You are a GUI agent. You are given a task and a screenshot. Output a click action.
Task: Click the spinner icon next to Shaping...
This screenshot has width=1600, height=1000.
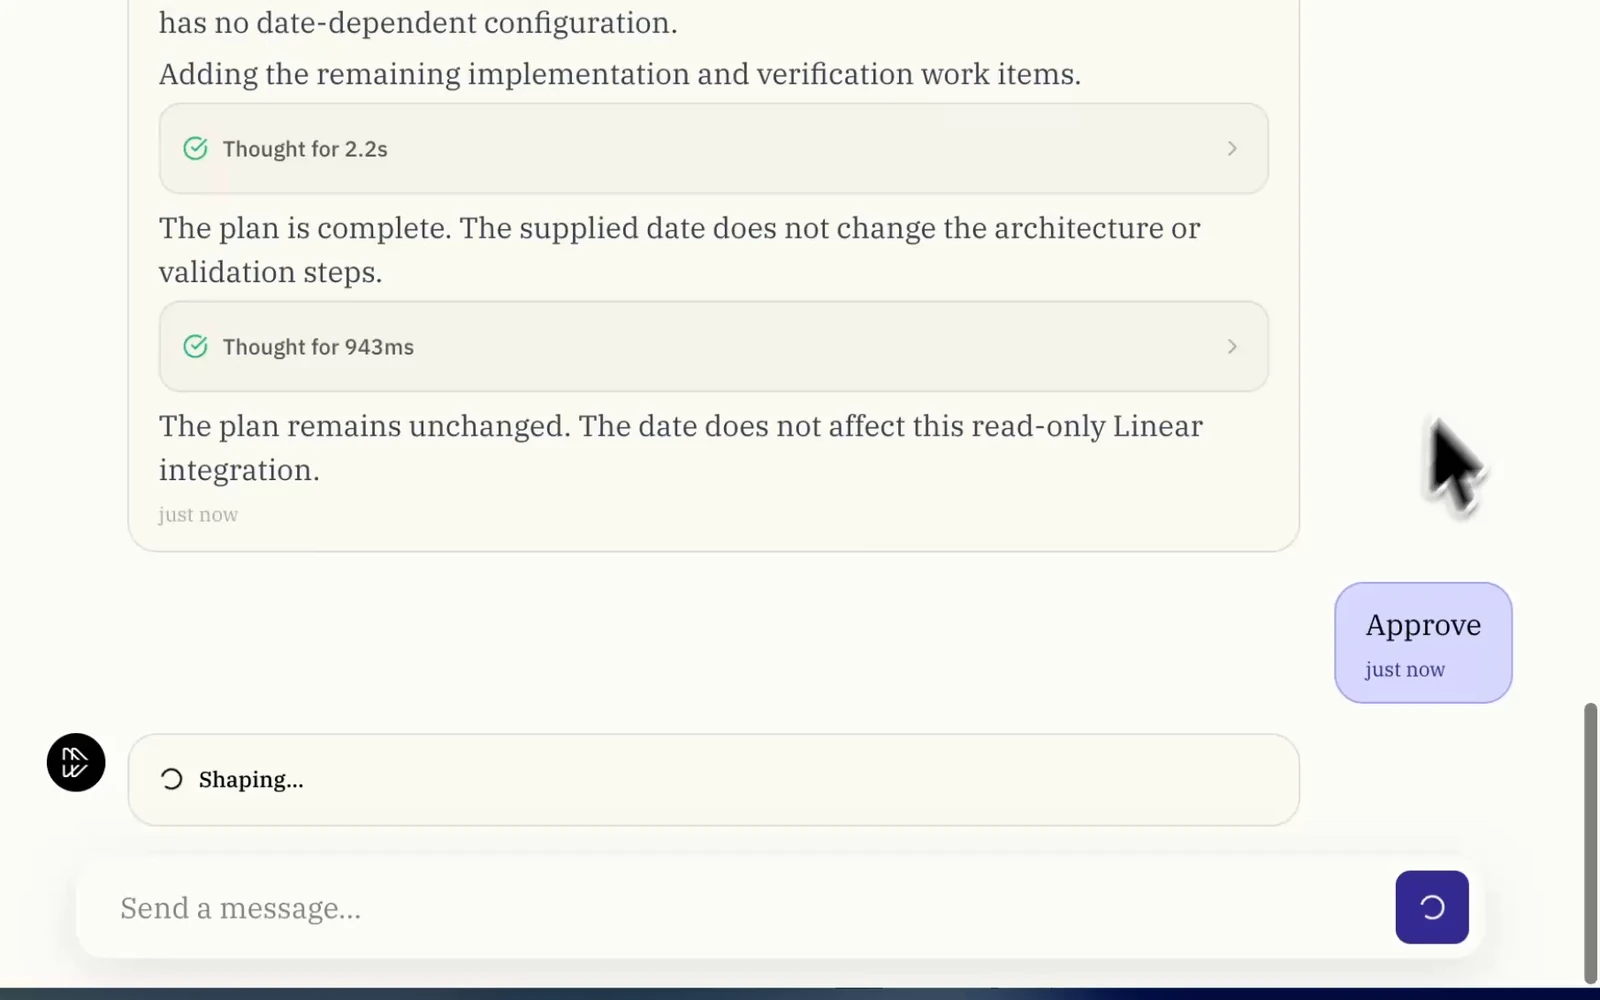172,780
